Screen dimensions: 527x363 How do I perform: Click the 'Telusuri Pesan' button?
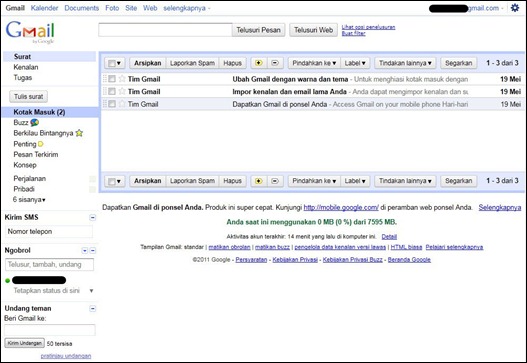[258, 30]
